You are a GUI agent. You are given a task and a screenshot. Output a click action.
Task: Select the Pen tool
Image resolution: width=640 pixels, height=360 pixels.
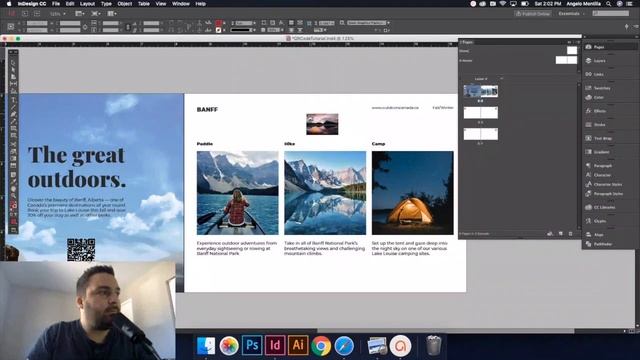point(13,114)
